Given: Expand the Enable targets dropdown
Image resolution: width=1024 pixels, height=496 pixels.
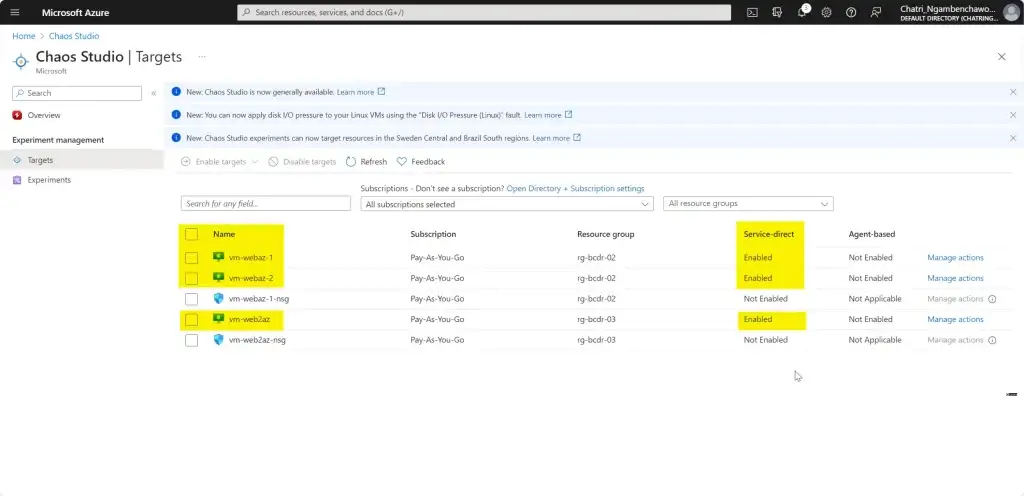Looking at the screenshot, I should tap(220, 162).
